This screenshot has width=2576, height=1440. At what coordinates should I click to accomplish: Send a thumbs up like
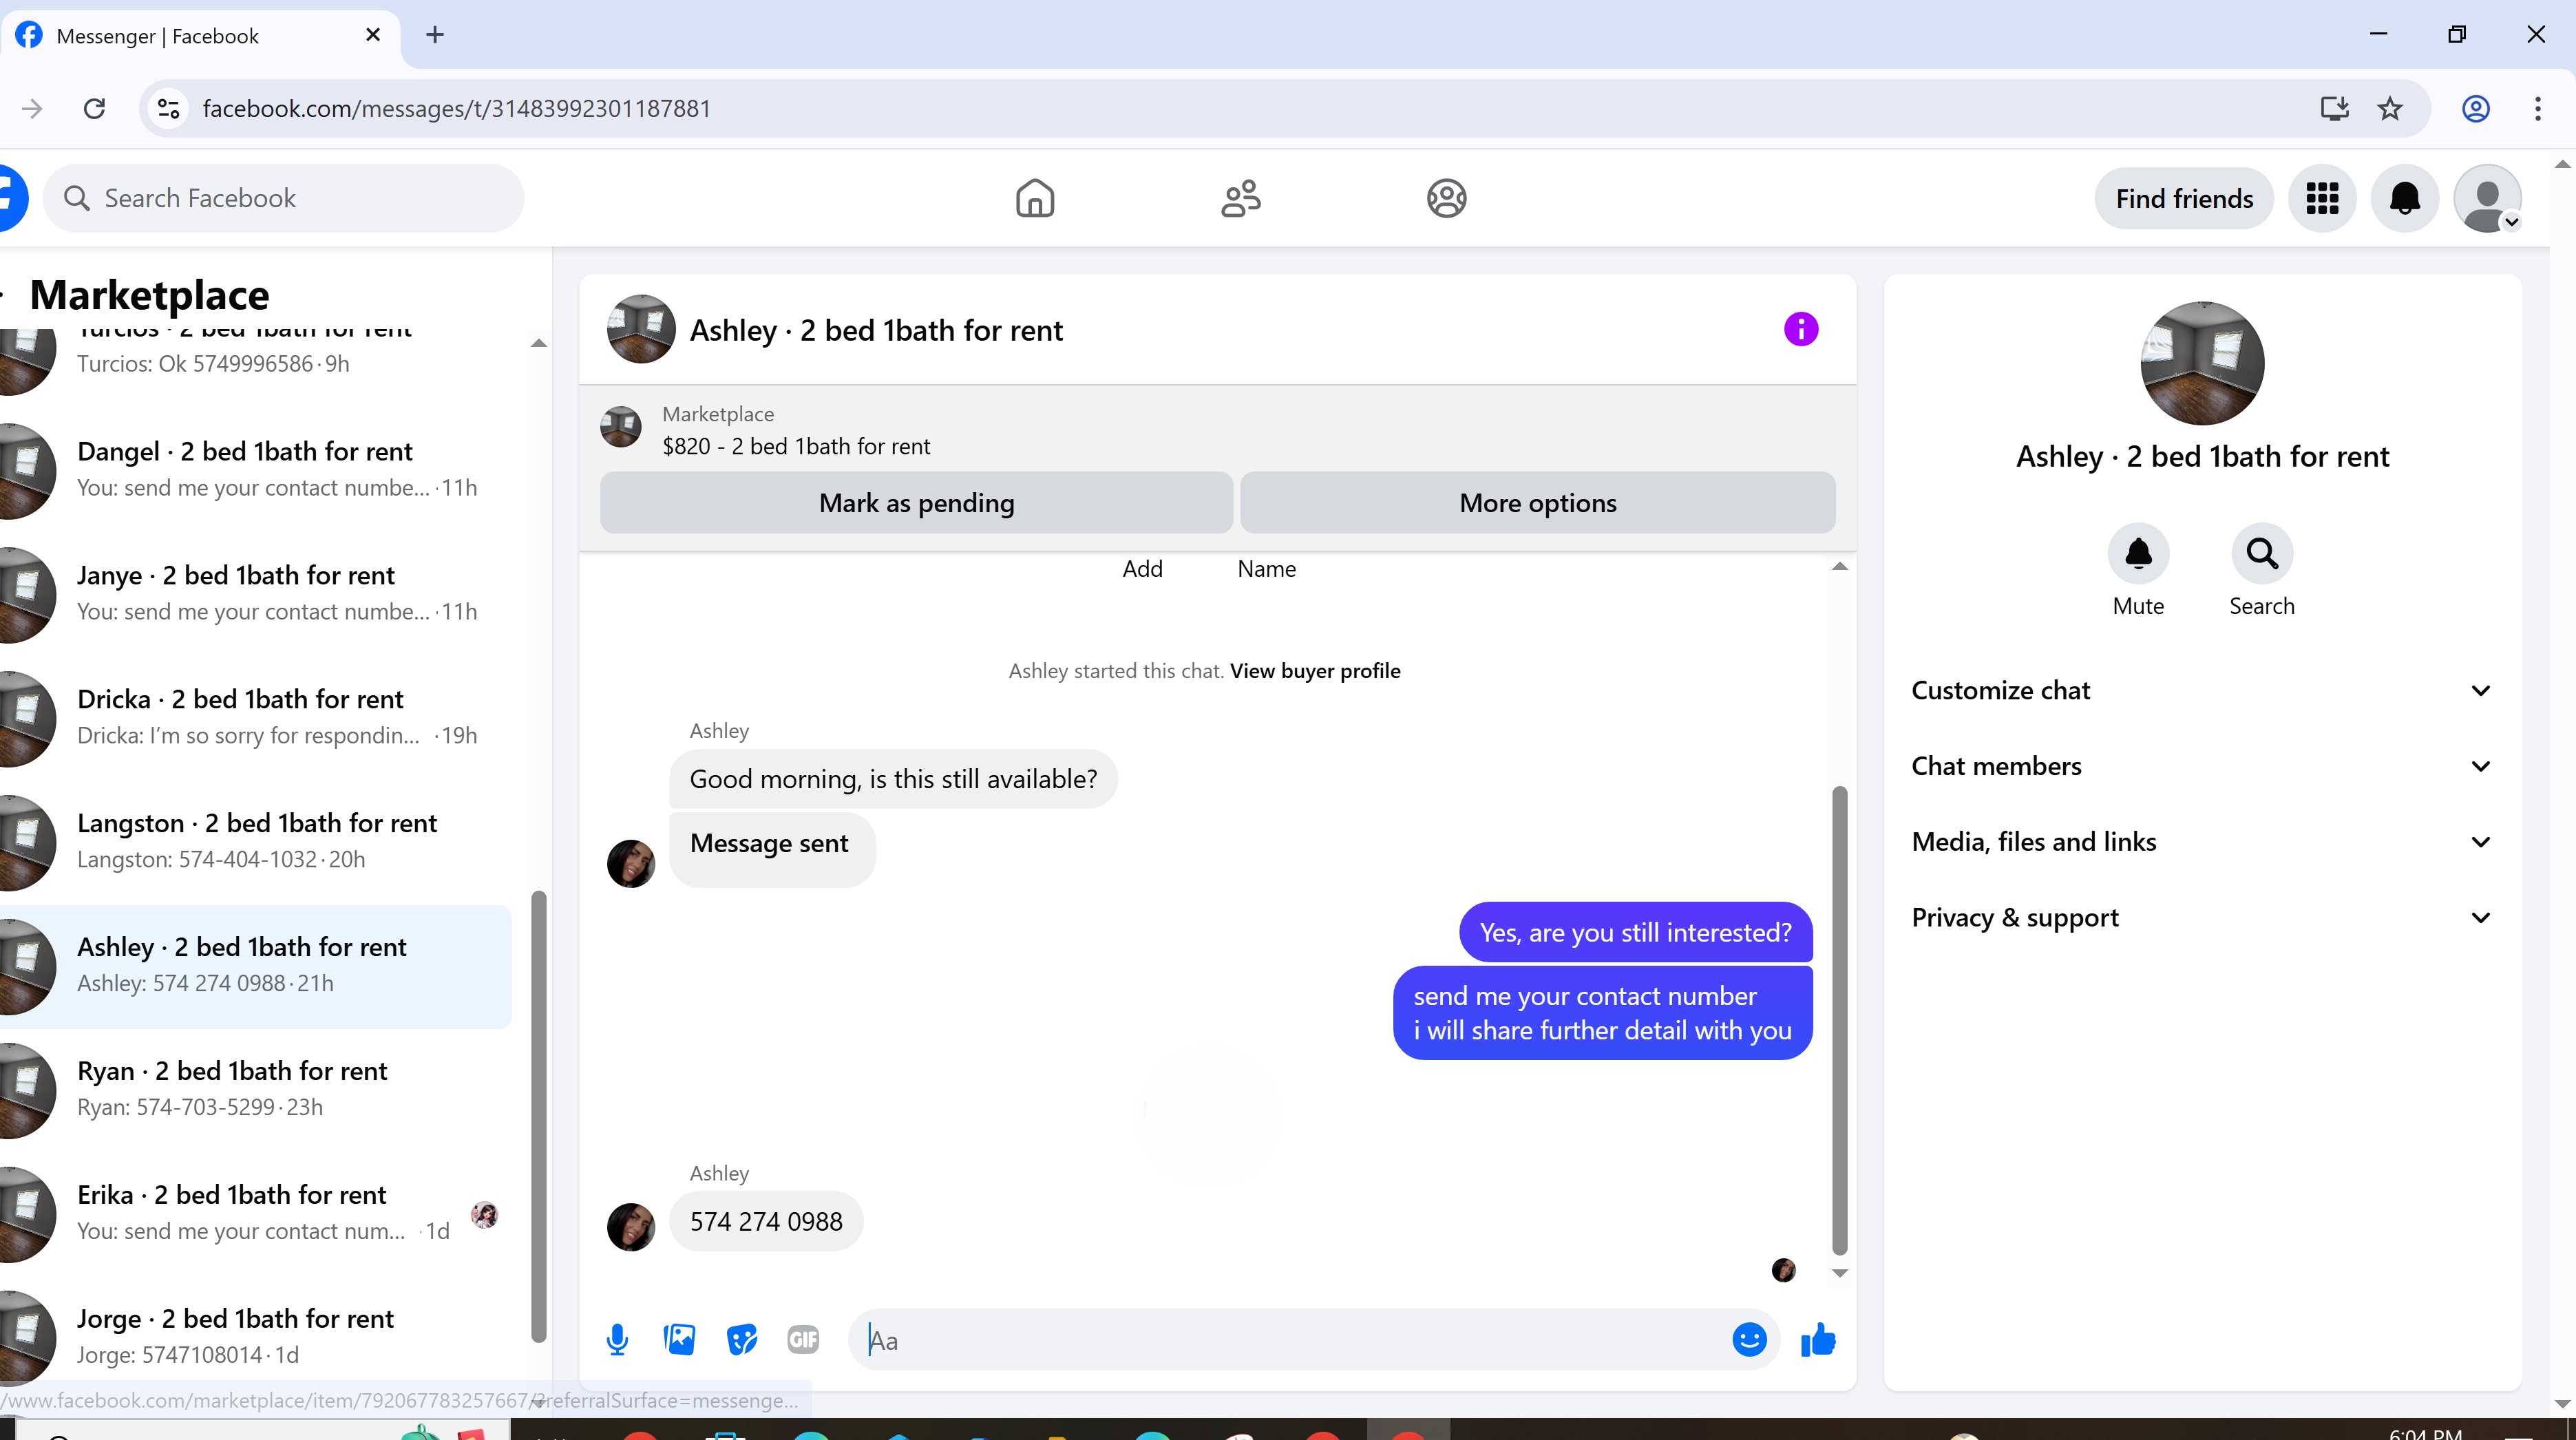(x=1818, y=1339)
